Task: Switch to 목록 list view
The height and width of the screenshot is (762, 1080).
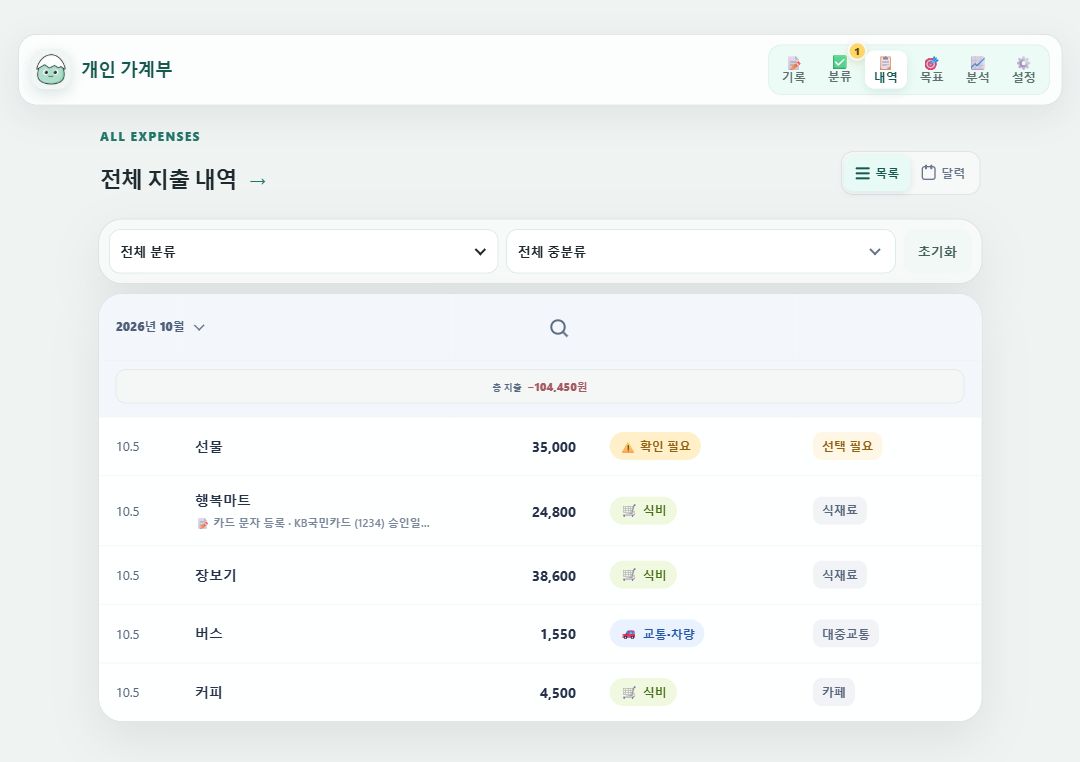Action: pyautogui.click(x=877, y=173)
